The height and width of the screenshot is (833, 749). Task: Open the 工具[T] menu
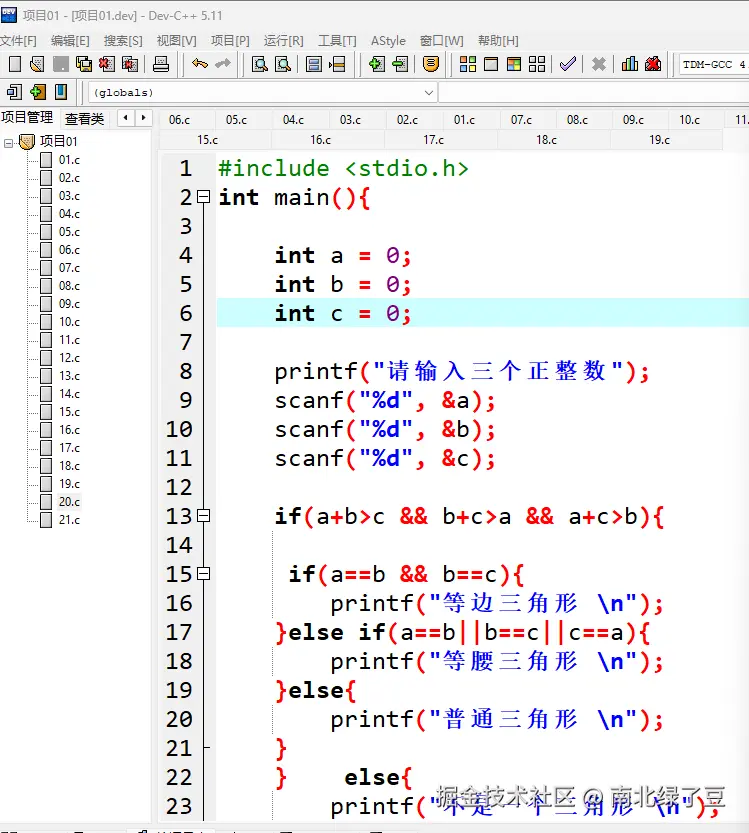tap(337, 41)
